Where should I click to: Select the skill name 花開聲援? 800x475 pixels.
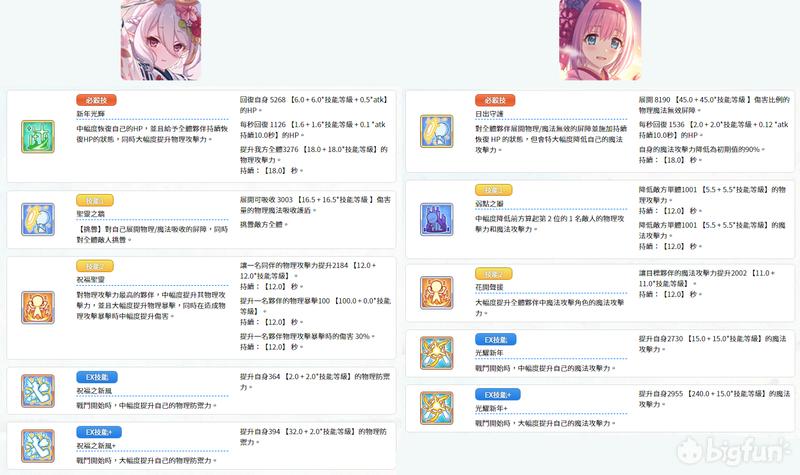coord(489,287)
